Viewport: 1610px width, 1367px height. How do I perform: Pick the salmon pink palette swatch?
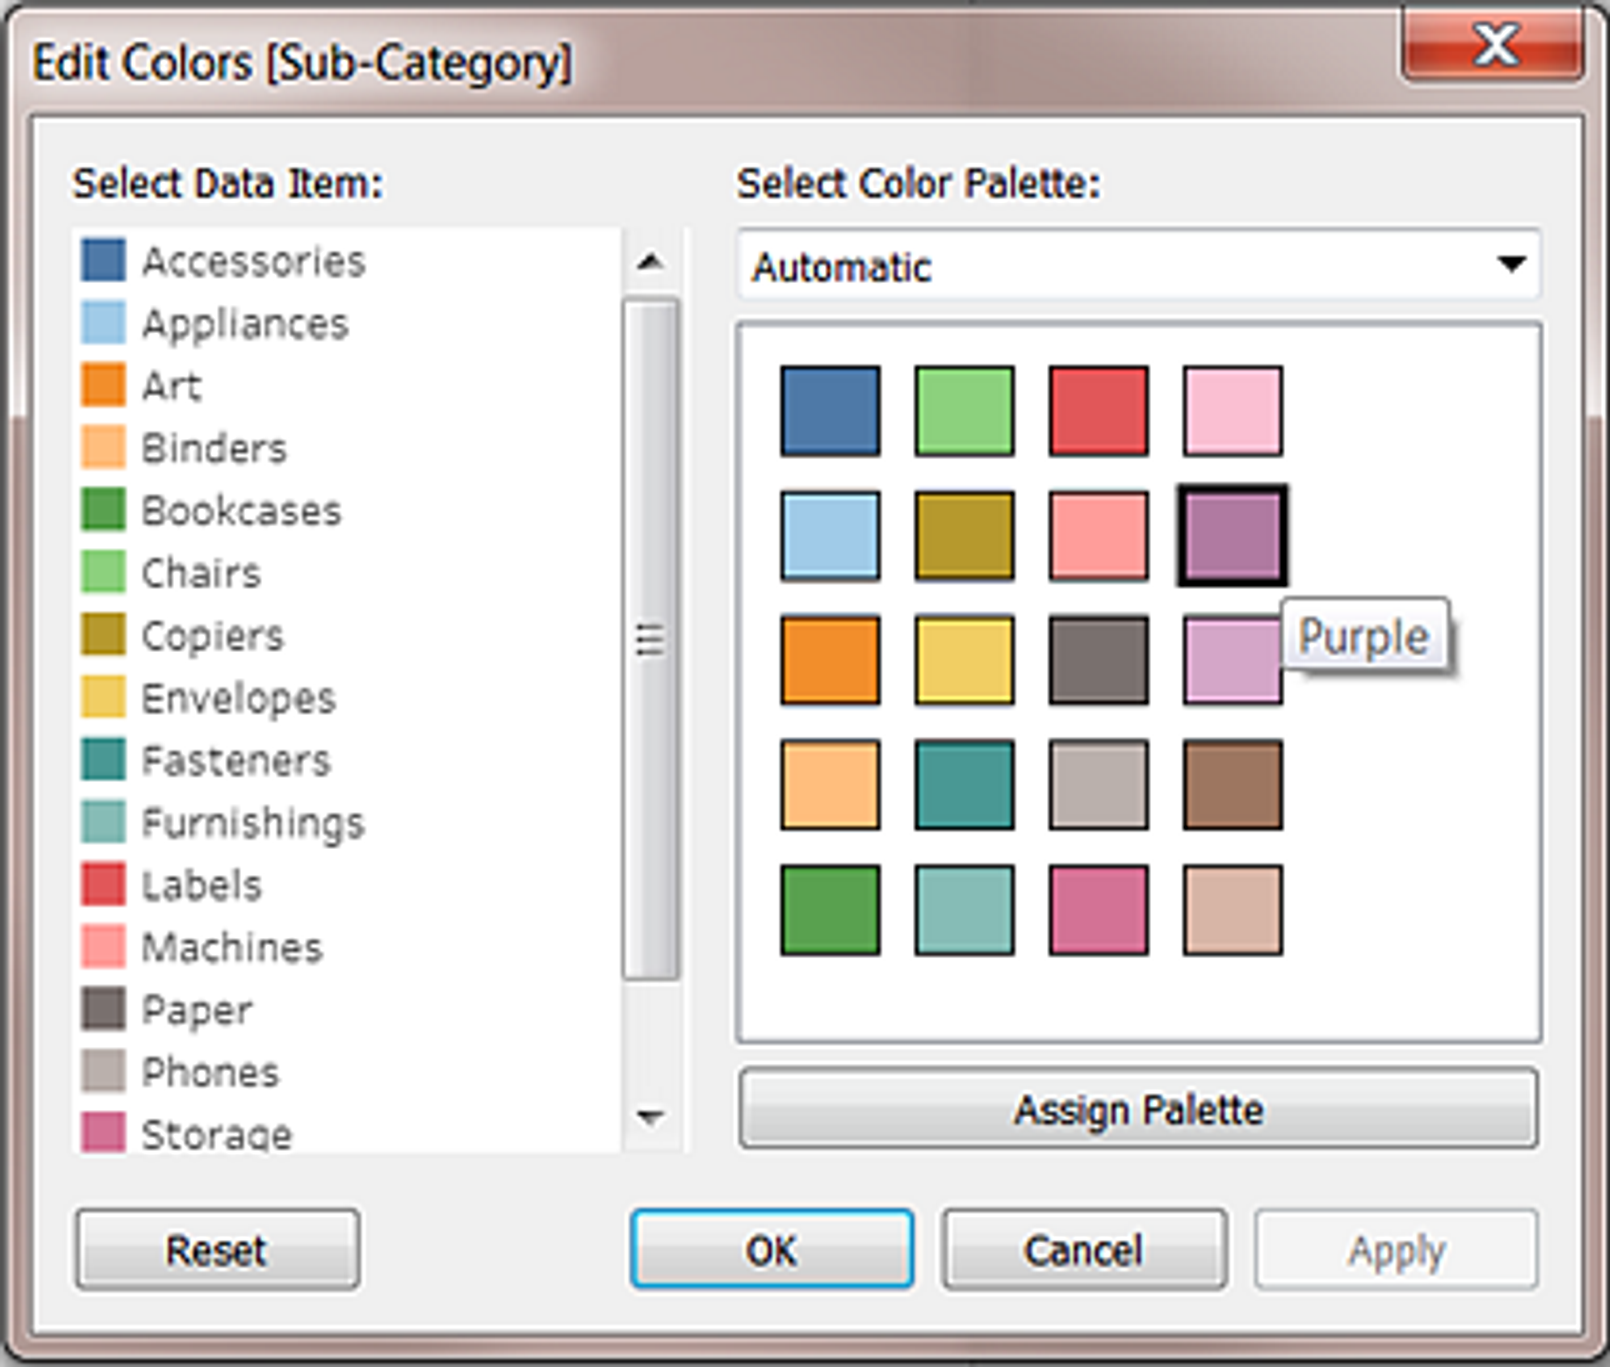click(x=1098, y=536)
